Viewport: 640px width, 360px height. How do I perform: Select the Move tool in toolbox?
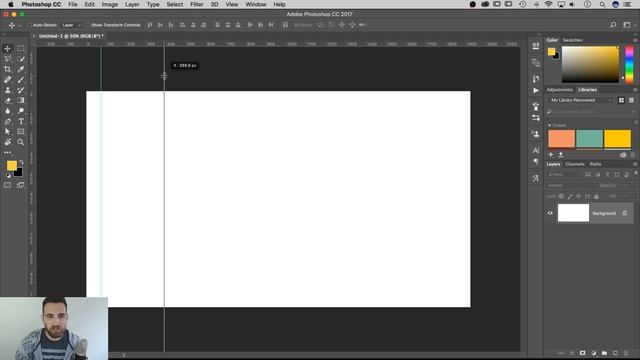[x=7, y=49]
